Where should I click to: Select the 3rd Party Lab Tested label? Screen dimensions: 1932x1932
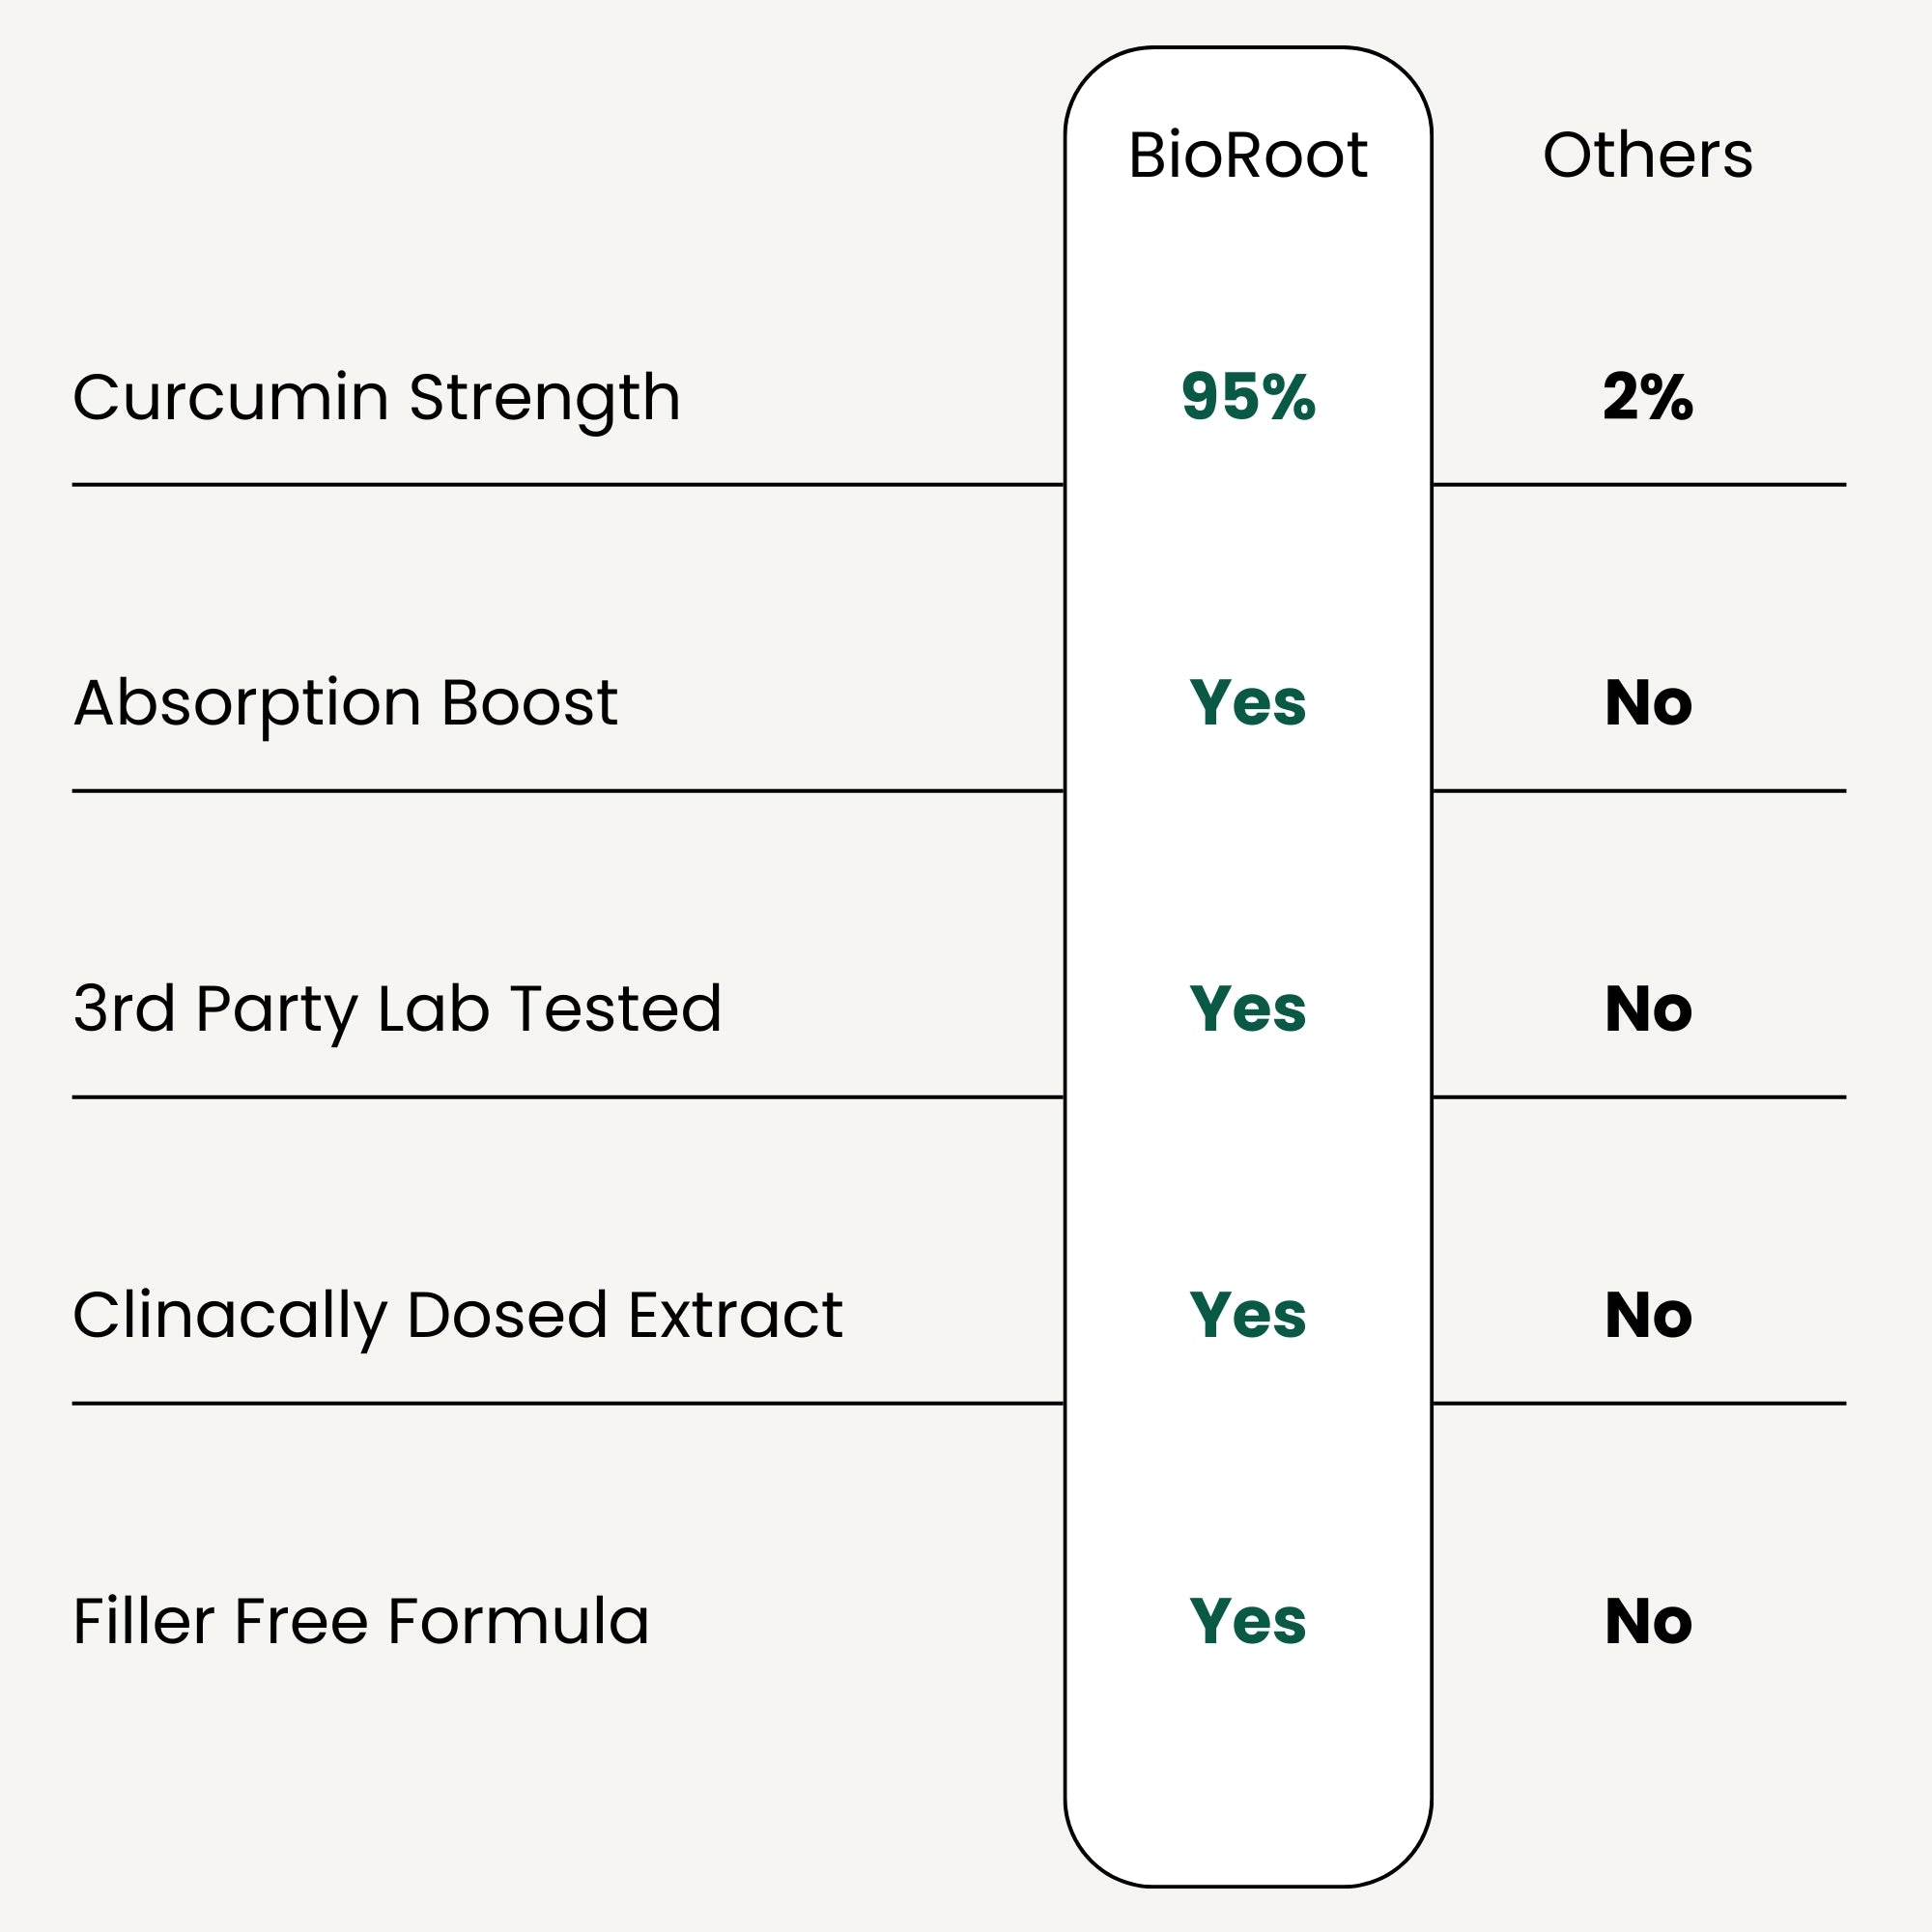[397, 1009]
